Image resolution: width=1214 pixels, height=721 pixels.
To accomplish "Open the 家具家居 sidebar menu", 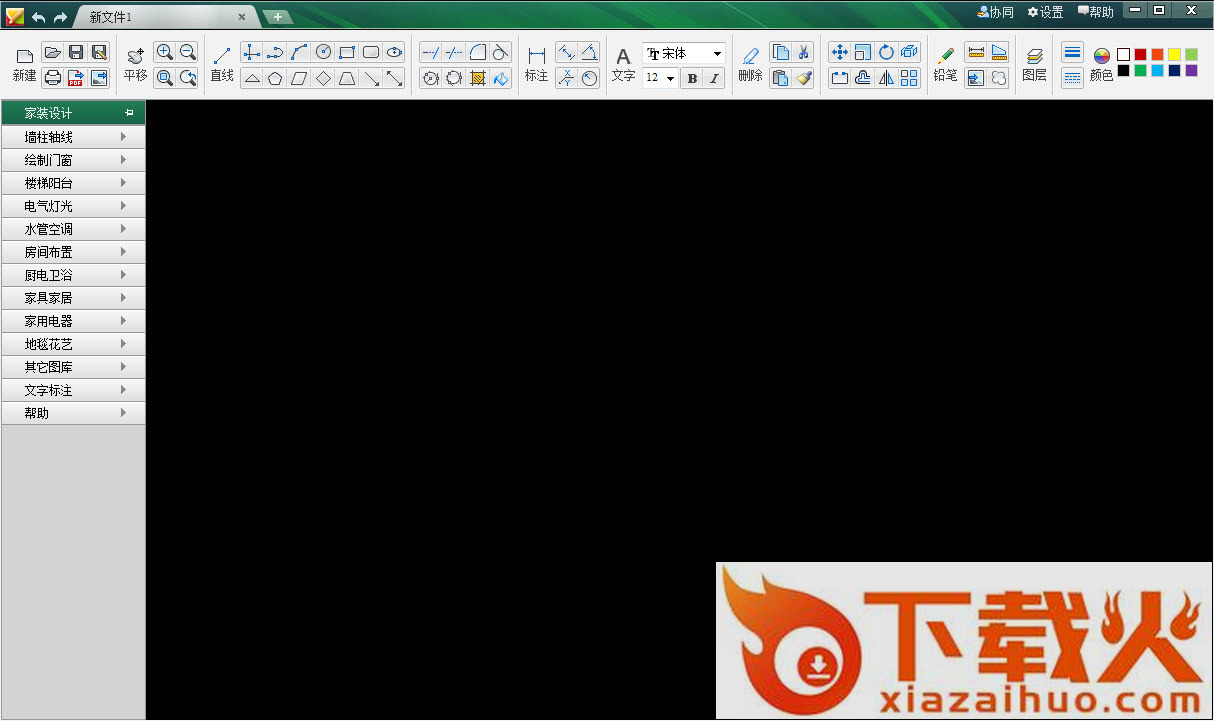I will point(73,298).
